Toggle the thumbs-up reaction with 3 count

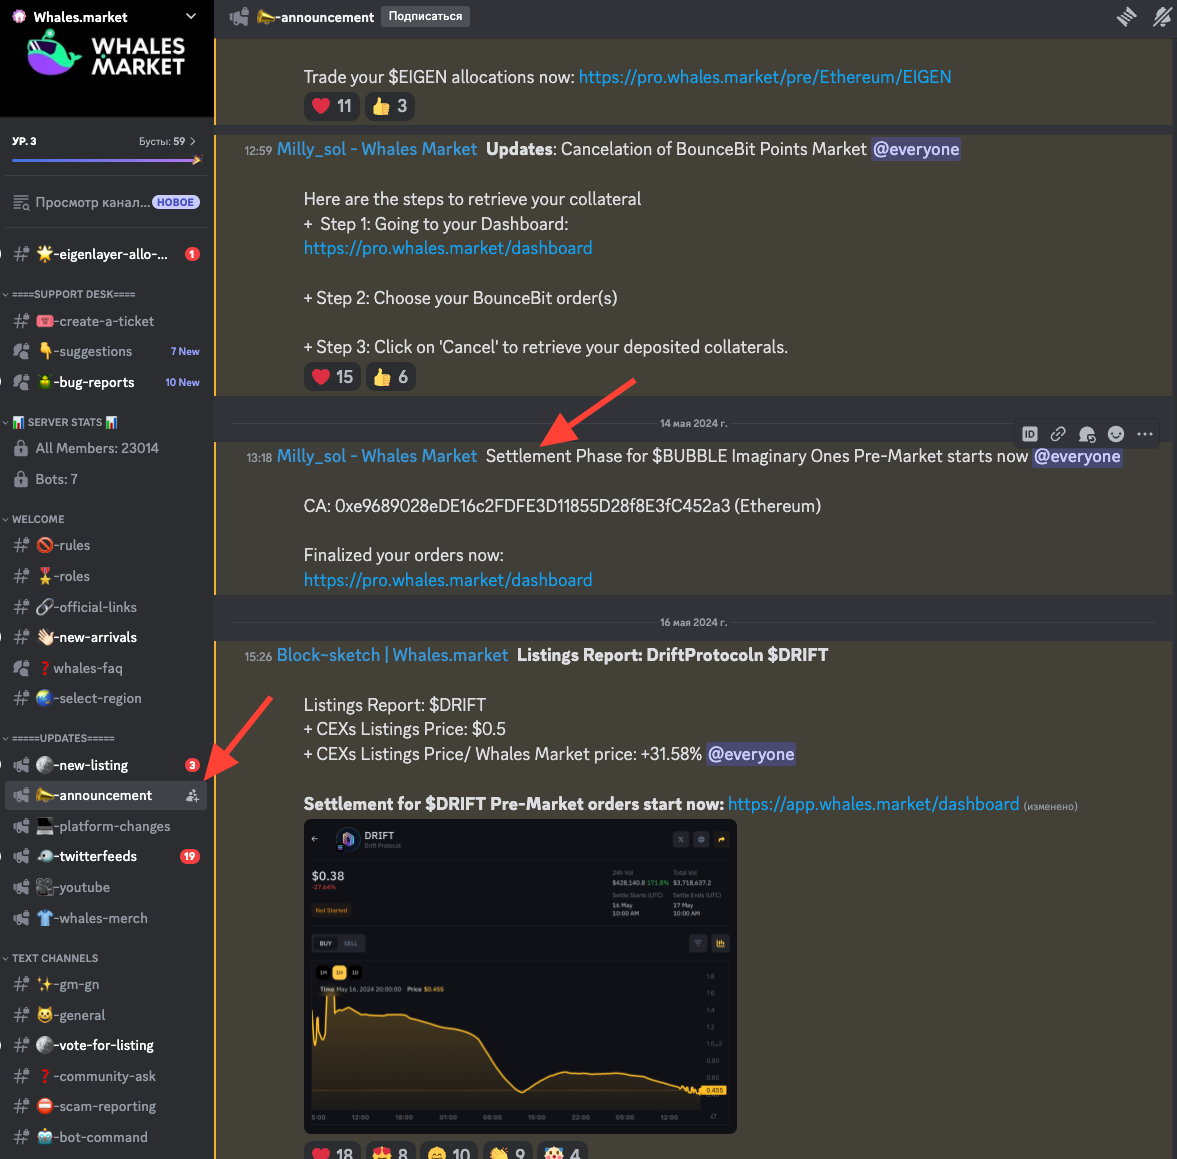click(x=390, y=106)
